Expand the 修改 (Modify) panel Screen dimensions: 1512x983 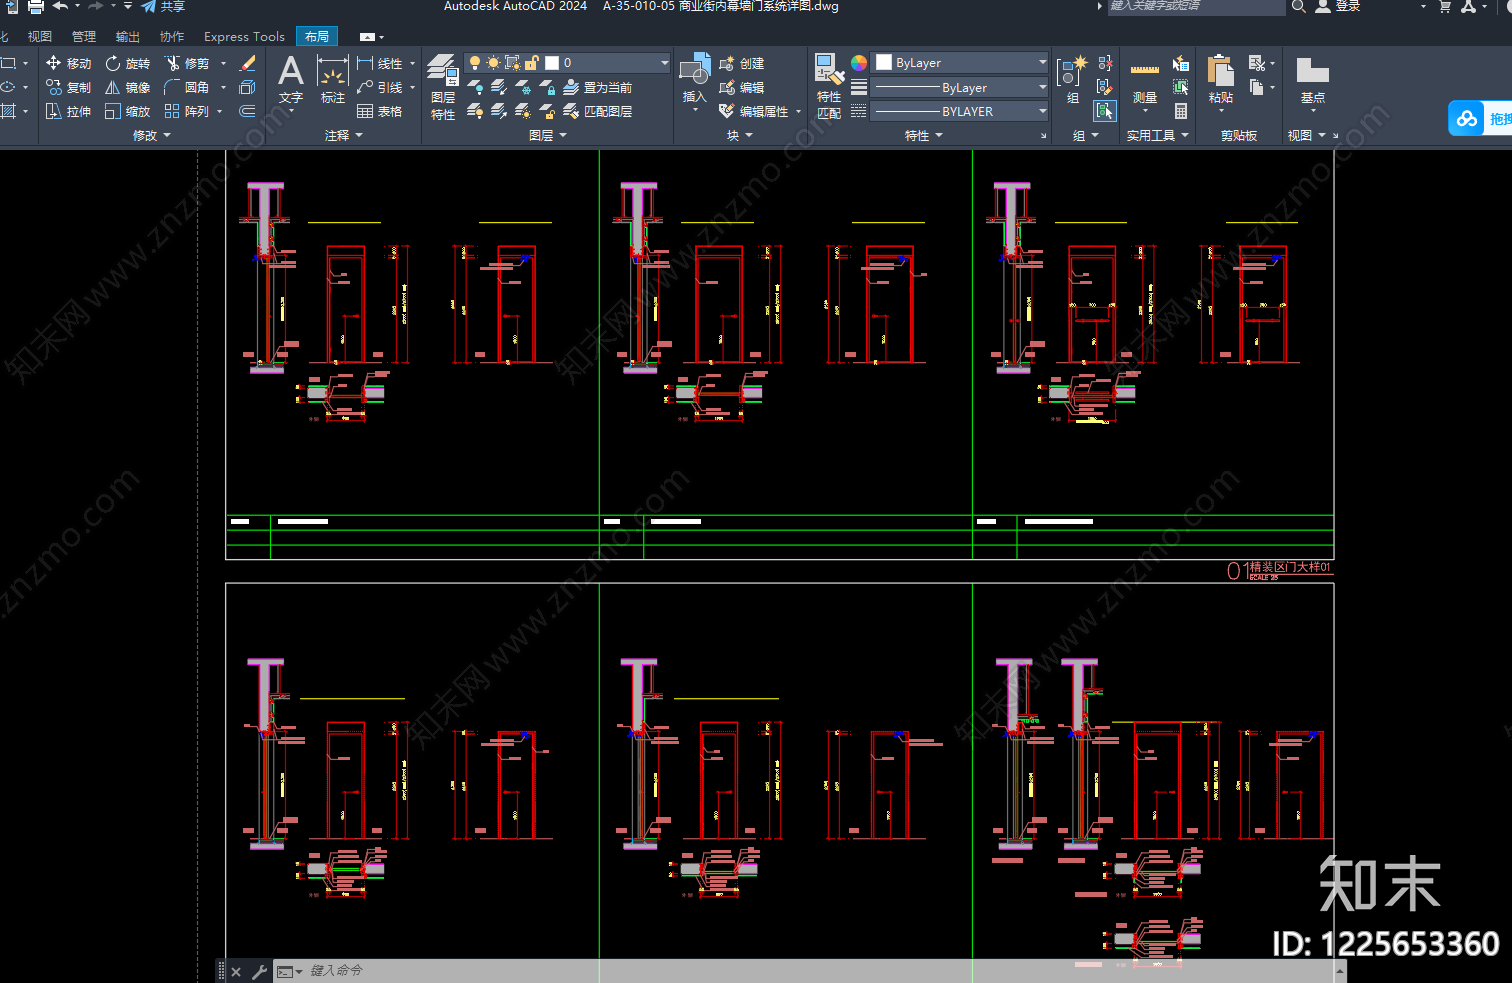point(152,135)
